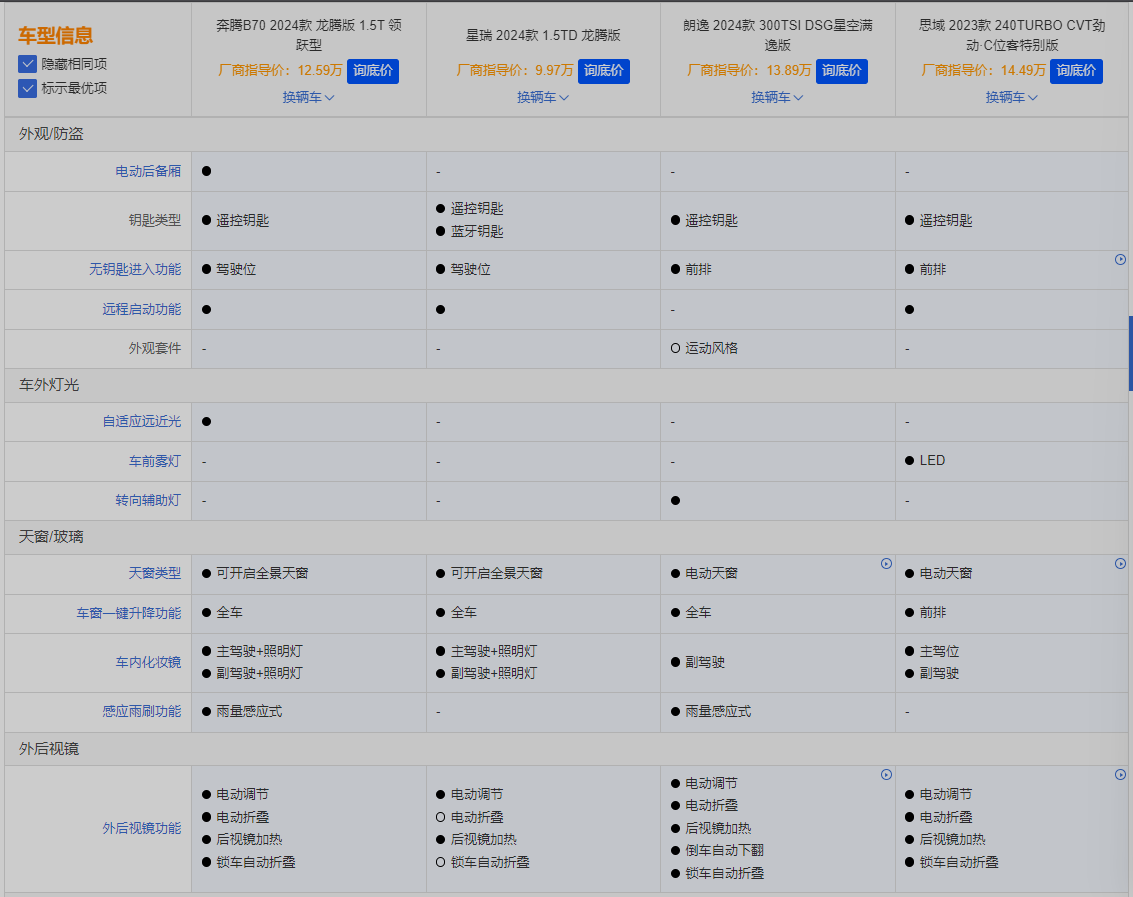Open the 车内化妆镜 spec link
This screenshot has width=1133, height=897.
click(x=148, y=662)
